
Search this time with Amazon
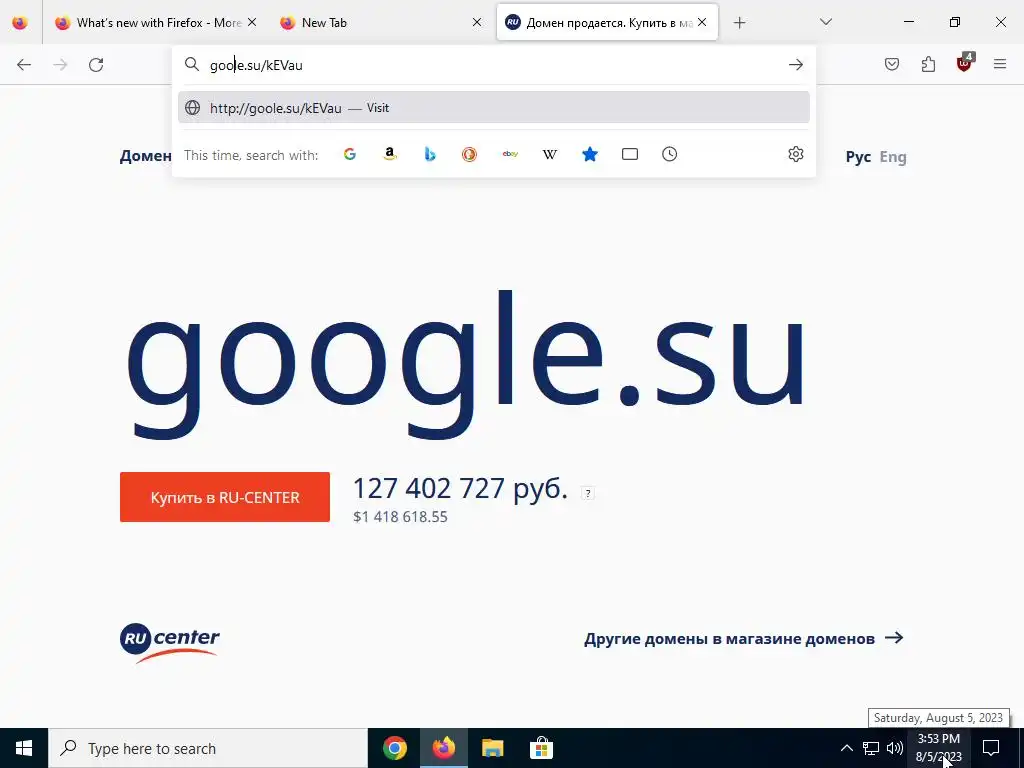click(x=390, y=154)
